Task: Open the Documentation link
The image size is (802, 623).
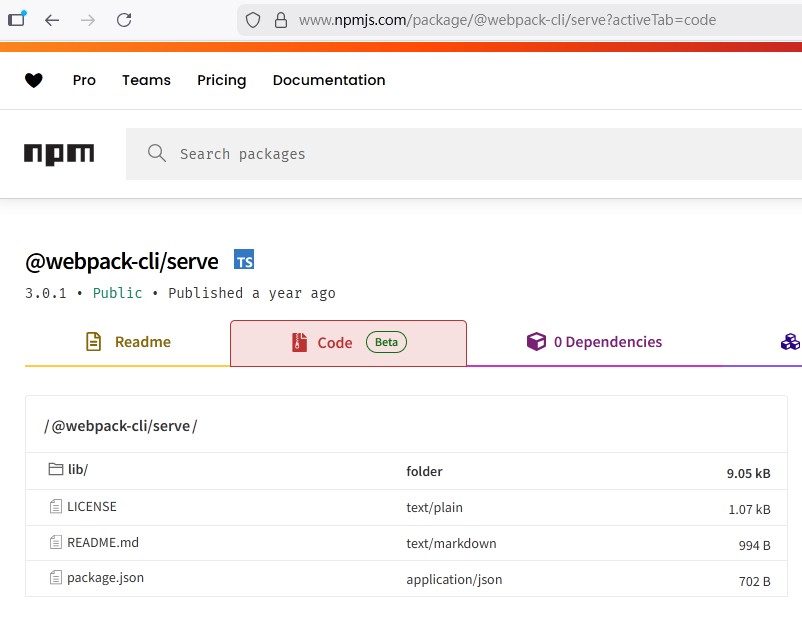Action: pyautogui.click(x=329, y=80)
